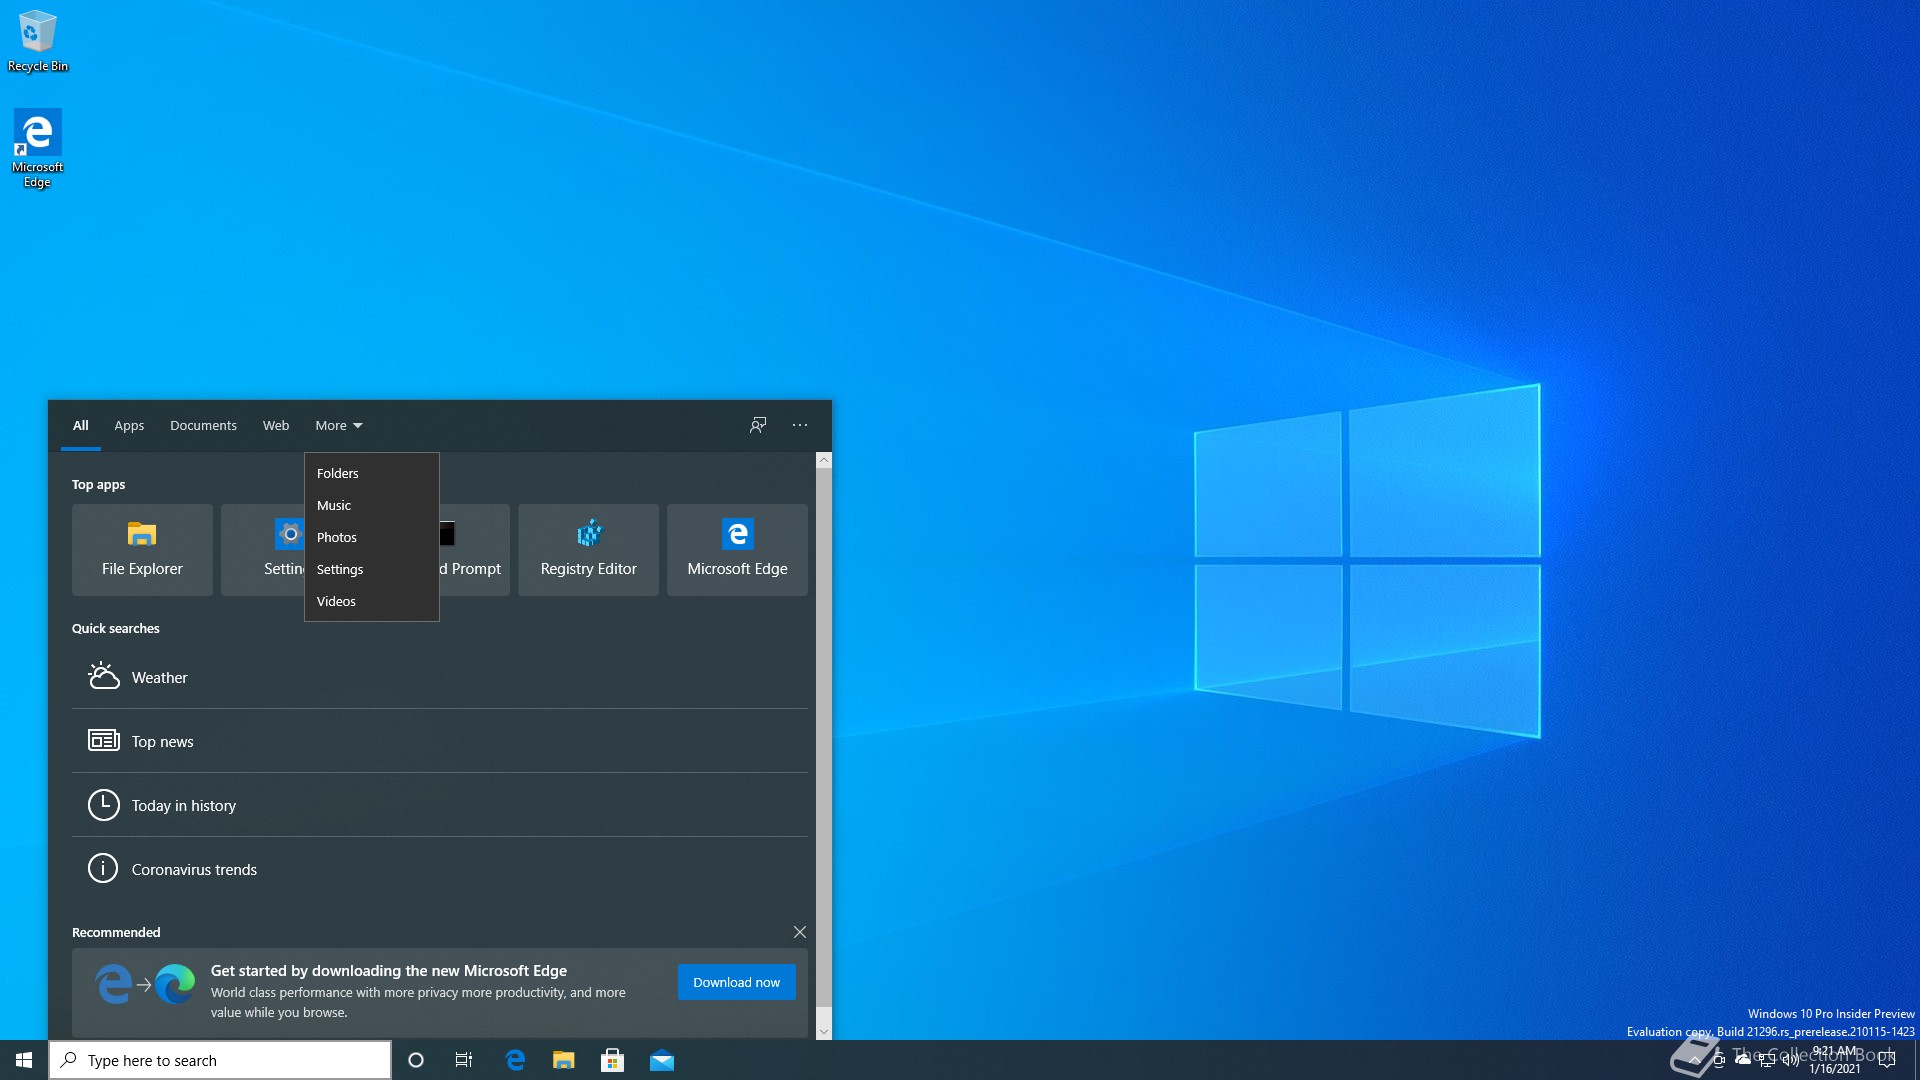Select the All search tab
Image resolution: width=1920 pixels, height=1080 pixels.
[81, 425]
